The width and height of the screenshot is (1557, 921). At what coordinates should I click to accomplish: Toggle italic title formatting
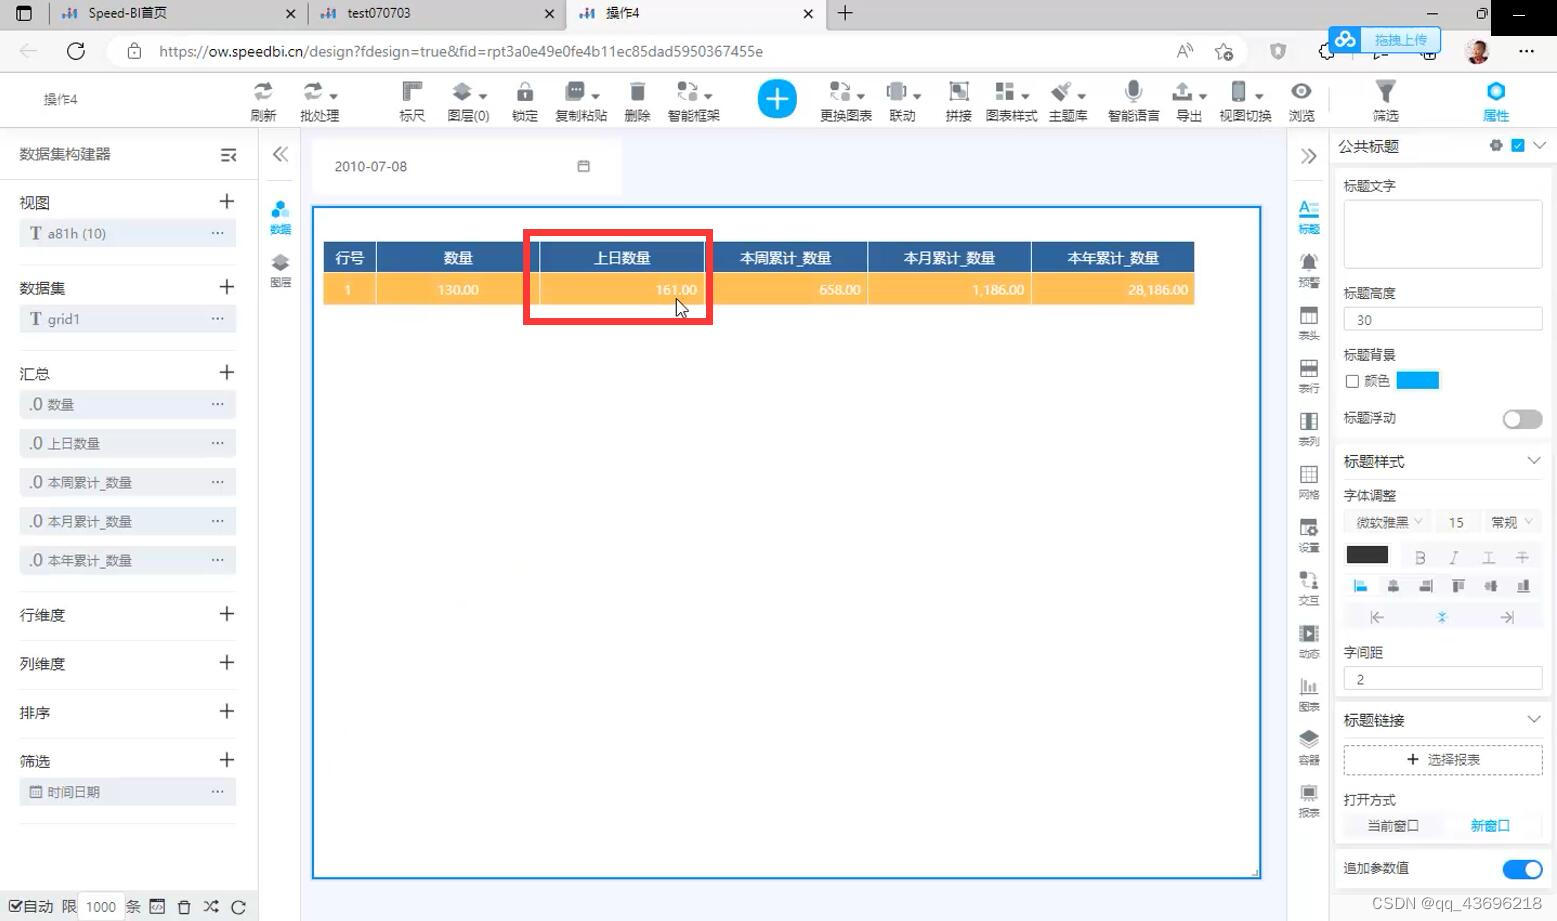point(1454,557)
